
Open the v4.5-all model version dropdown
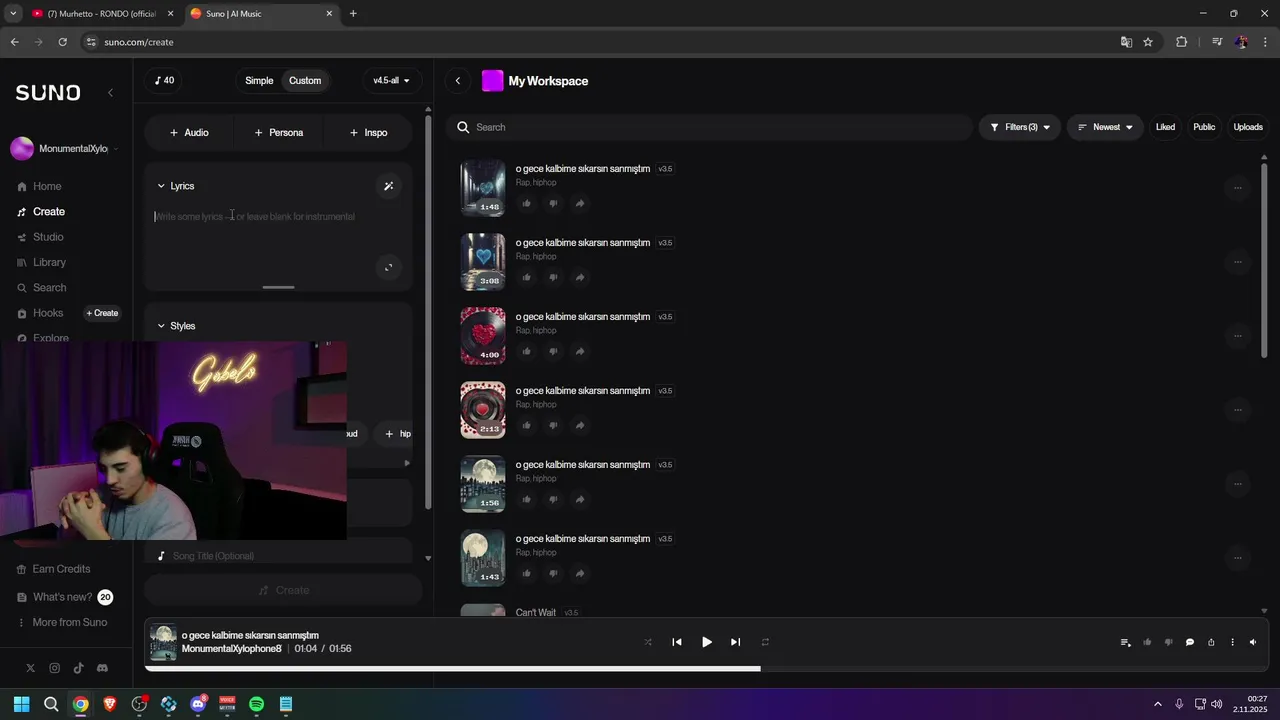(391, 81)
